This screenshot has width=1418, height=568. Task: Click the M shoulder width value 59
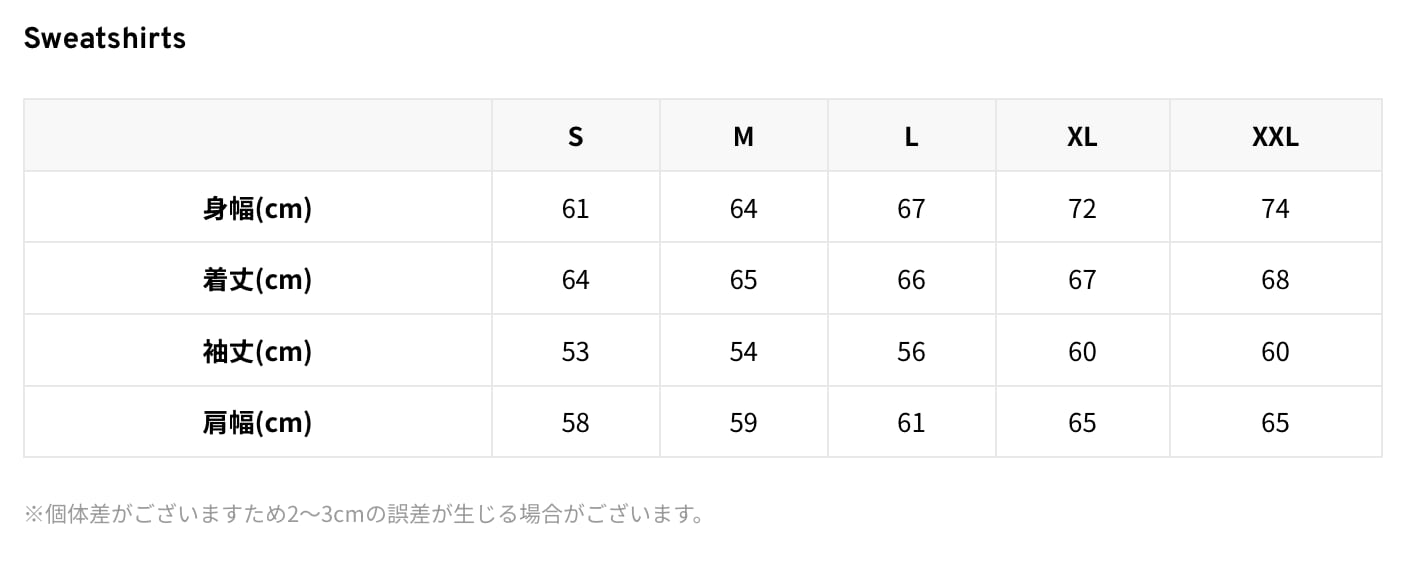pyautogui.click(x=743, y=423)
